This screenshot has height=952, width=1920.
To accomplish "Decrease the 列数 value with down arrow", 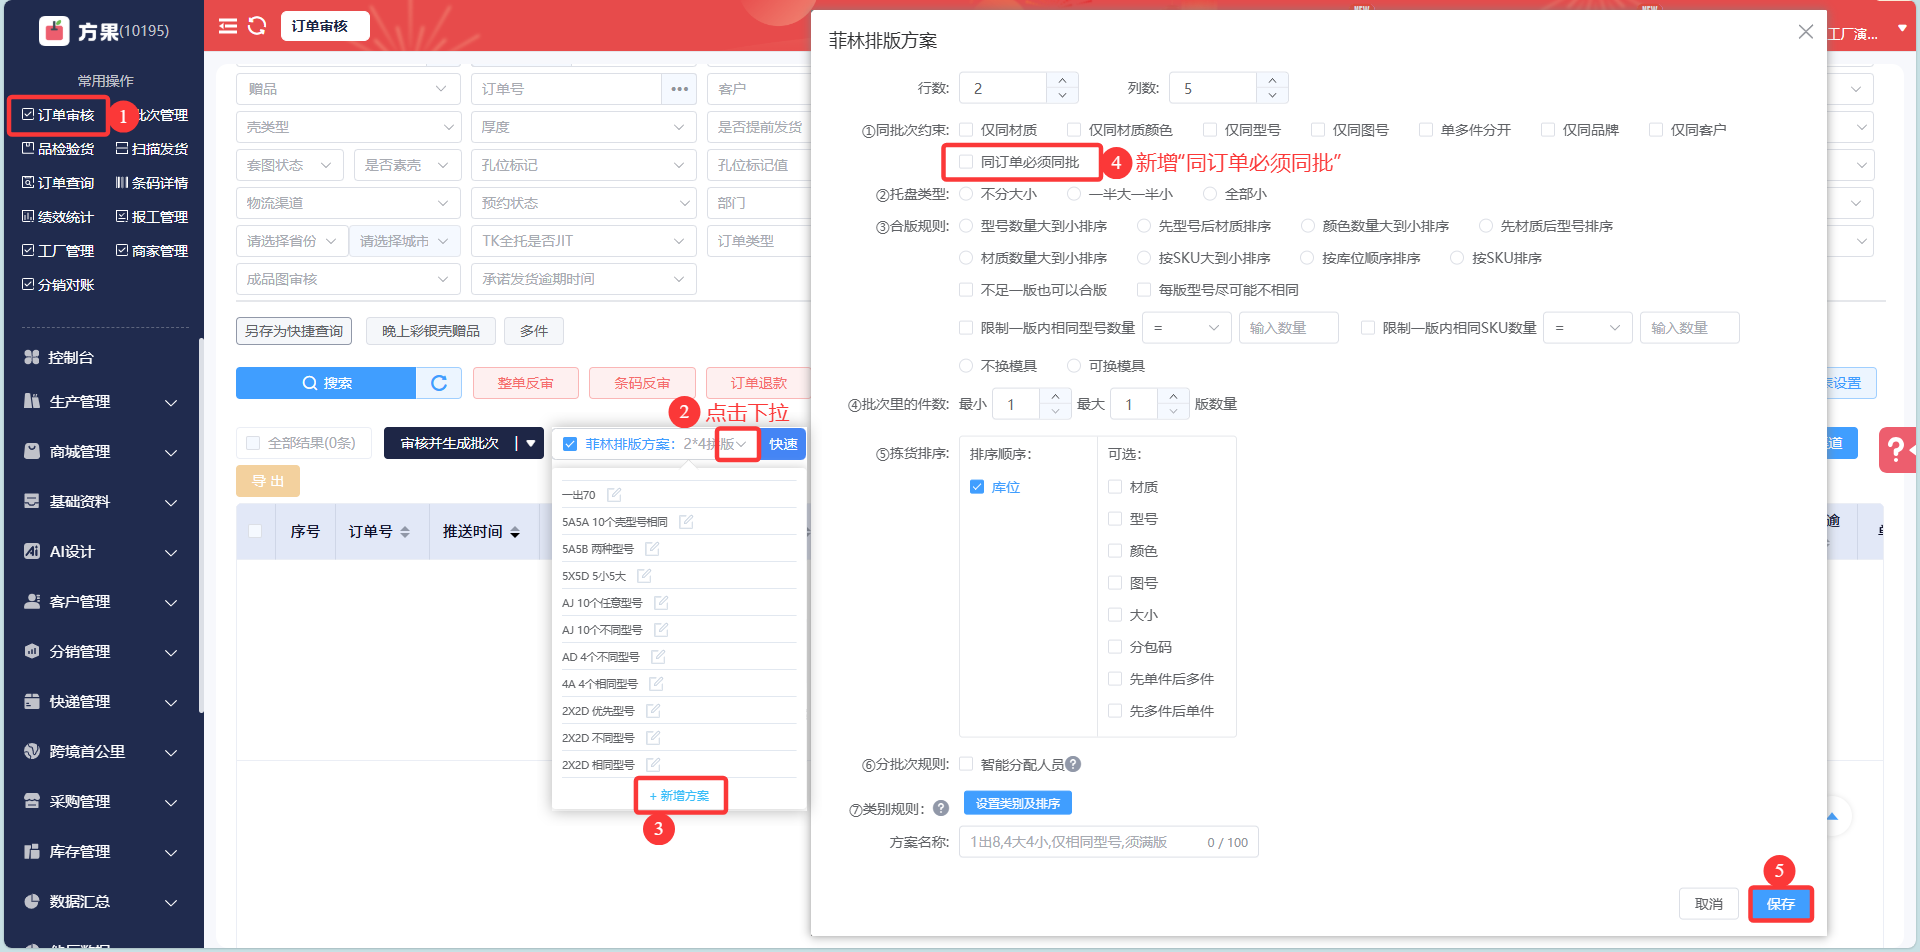I will [1272, 95].
